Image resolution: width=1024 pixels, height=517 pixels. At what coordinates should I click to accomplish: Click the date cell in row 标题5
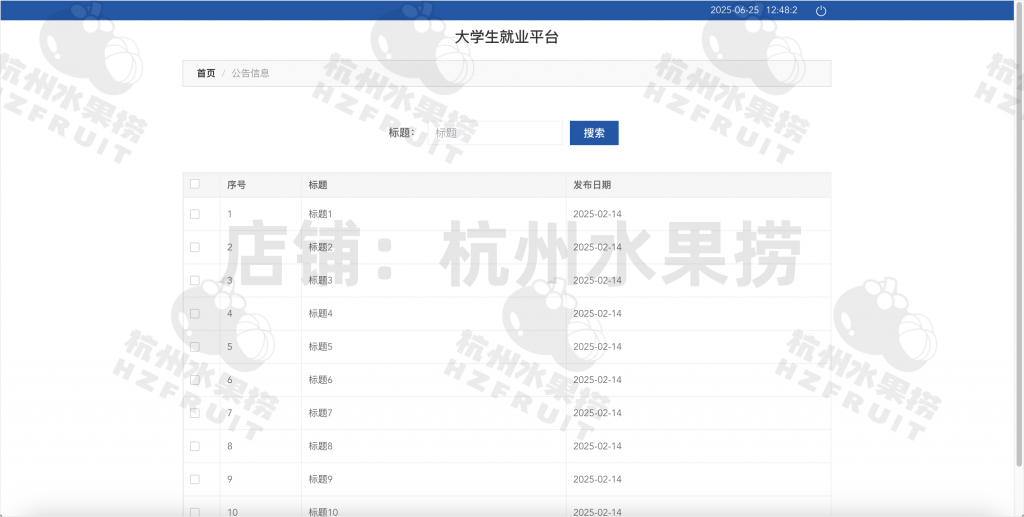(698, 347)
